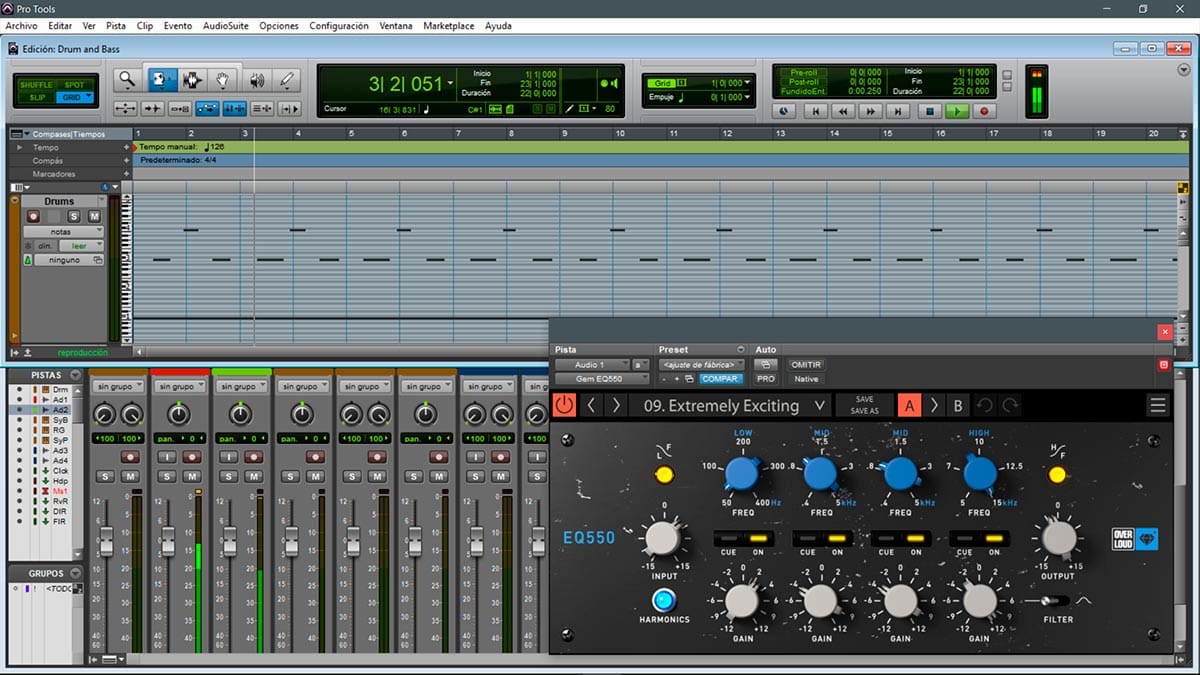Click the HIGH band FREQ blue knob
1200x675 pixels.
pyautogui.click(x=979, y=472)
